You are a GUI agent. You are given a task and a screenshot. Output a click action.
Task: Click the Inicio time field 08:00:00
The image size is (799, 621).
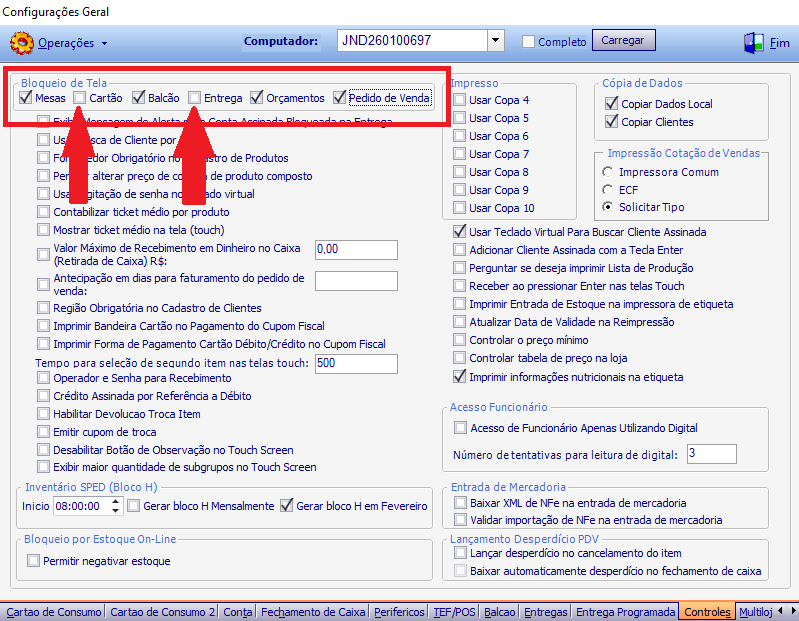click(x=82, y=506)
